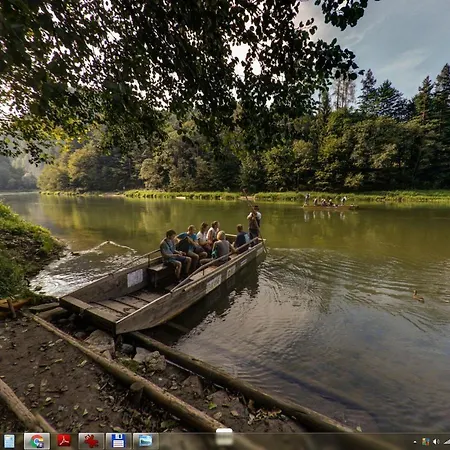
Task: Open Adobe Acrobat Reader from taskbar
Action: click(x=64, y=441)
